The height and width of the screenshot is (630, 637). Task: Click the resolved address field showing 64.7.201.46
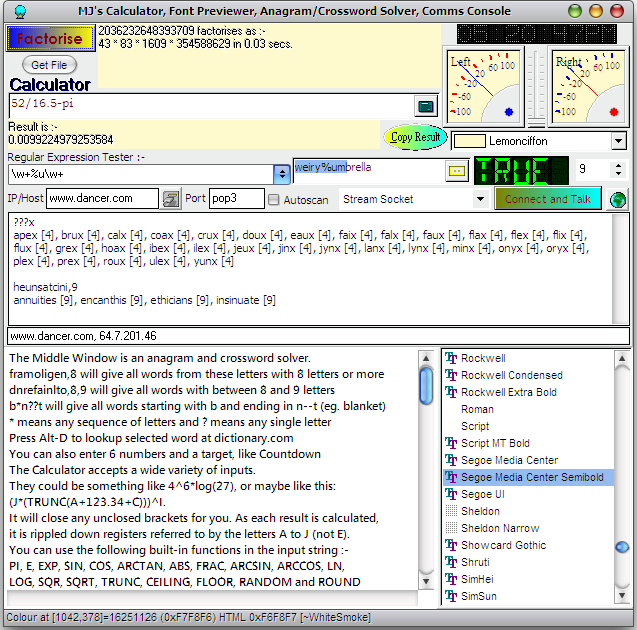point(318,336)
